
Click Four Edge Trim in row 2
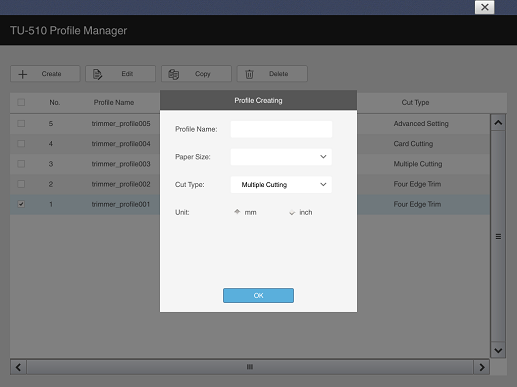(417, 184)
